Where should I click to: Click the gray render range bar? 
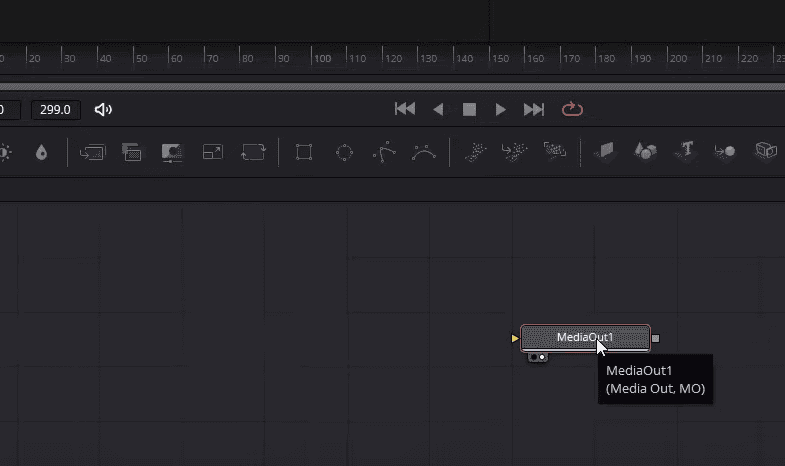[392, 87]
